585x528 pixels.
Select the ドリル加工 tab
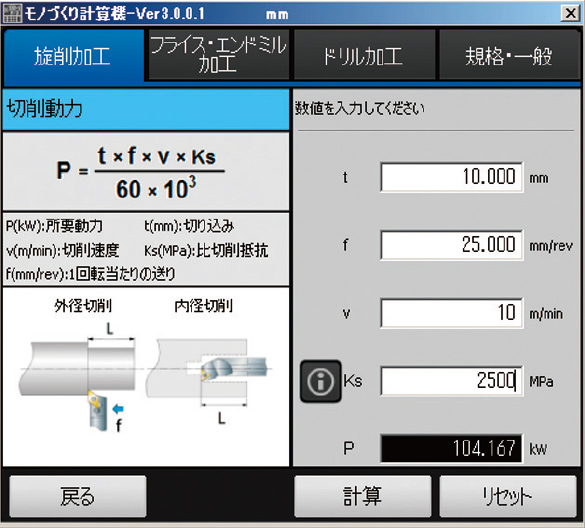[364, 55]
